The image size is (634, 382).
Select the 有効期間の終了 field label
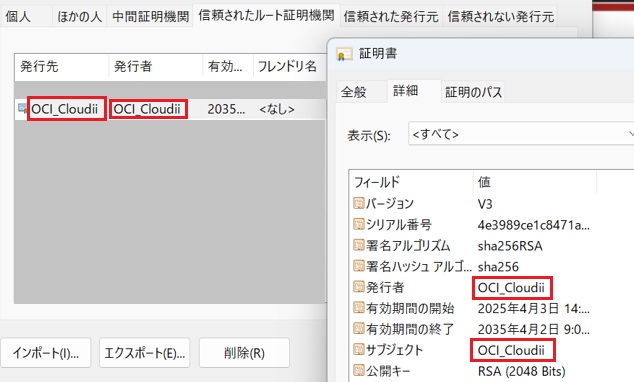click(x=410, y=329)
